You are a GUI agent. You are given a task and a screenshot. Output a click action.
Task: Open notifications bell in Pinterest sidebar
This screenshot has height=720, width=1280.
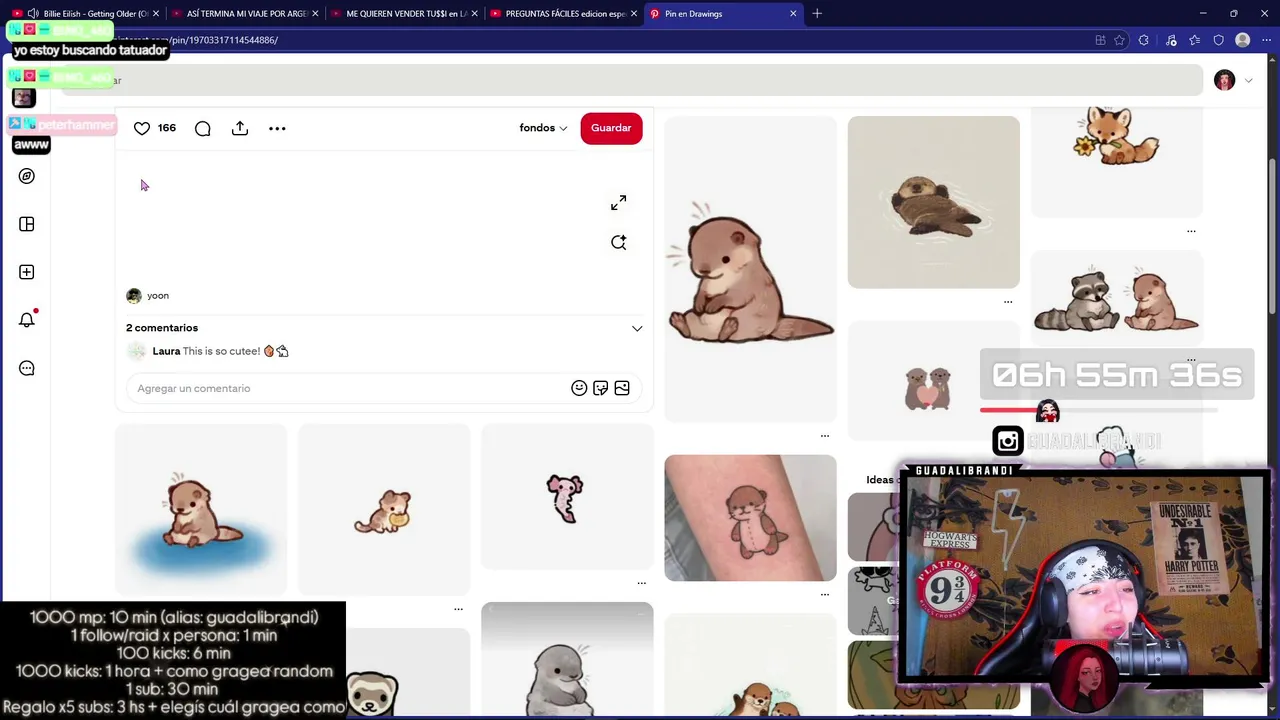[27, 320]
